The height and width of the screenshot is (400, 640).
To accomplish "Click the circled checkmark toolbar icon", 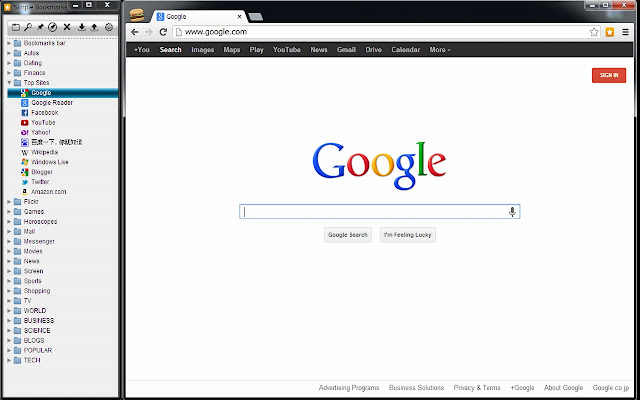I will pos(53,27).
